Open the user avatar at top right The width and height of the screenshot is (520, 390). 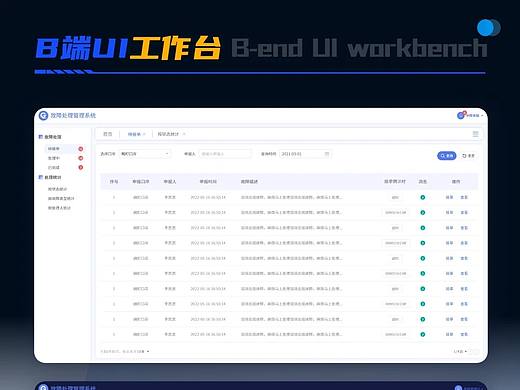tap(461, 115)
